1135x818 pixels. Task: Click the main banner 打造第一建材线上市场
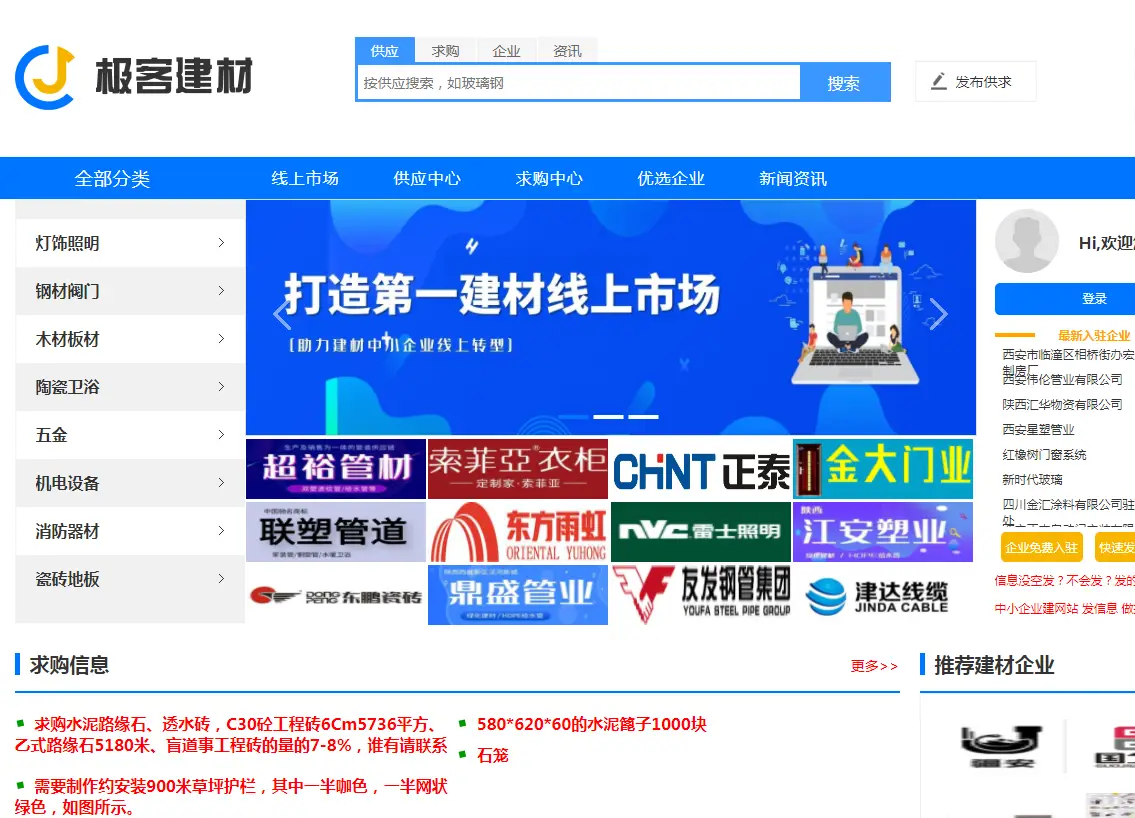[x=610, y=317]
